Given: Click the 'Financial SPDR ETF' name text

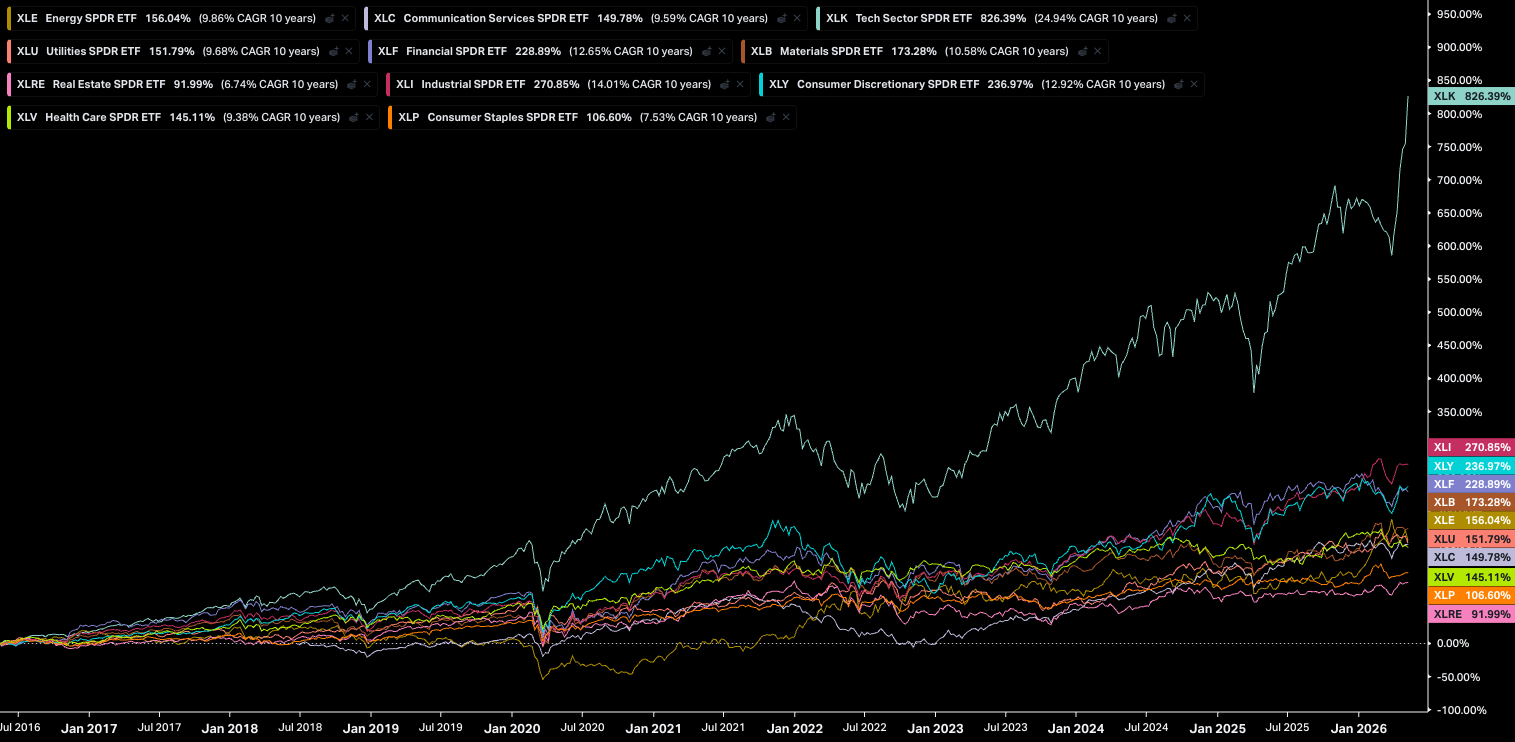Looking at the screenshot, I should [456, 52].
